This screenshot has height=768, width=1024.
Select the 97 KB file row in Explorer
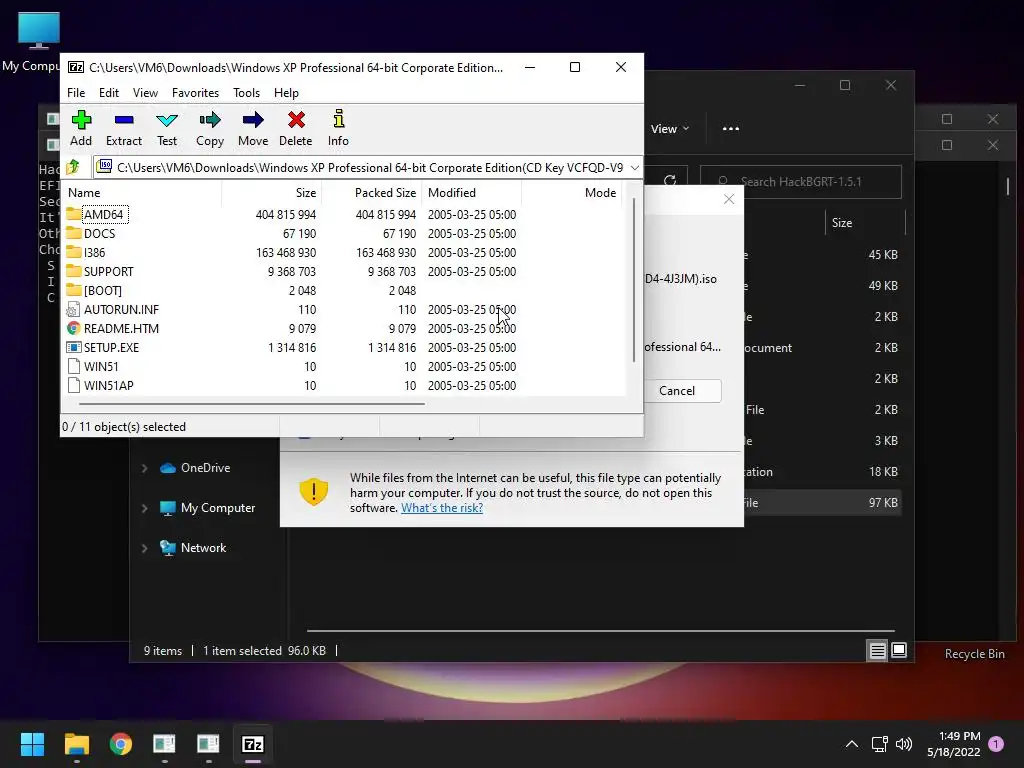pos(822,503)
